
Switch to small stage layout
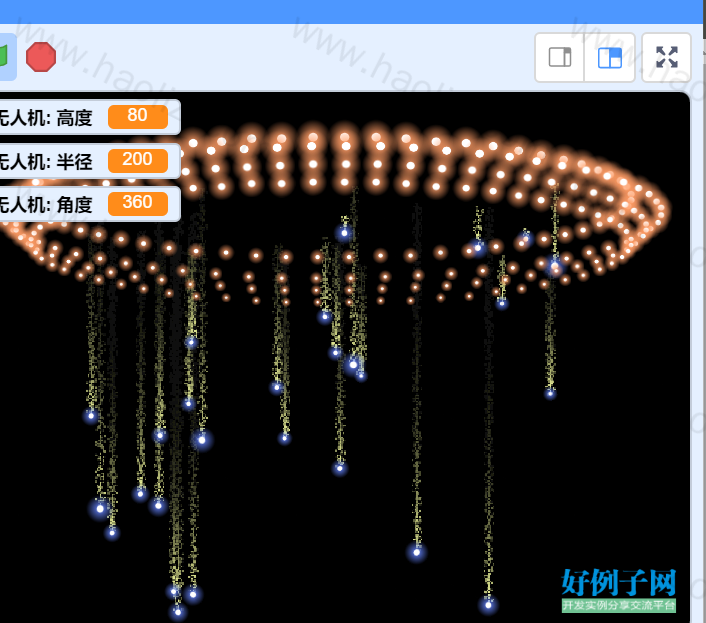[x=560, y=57]
